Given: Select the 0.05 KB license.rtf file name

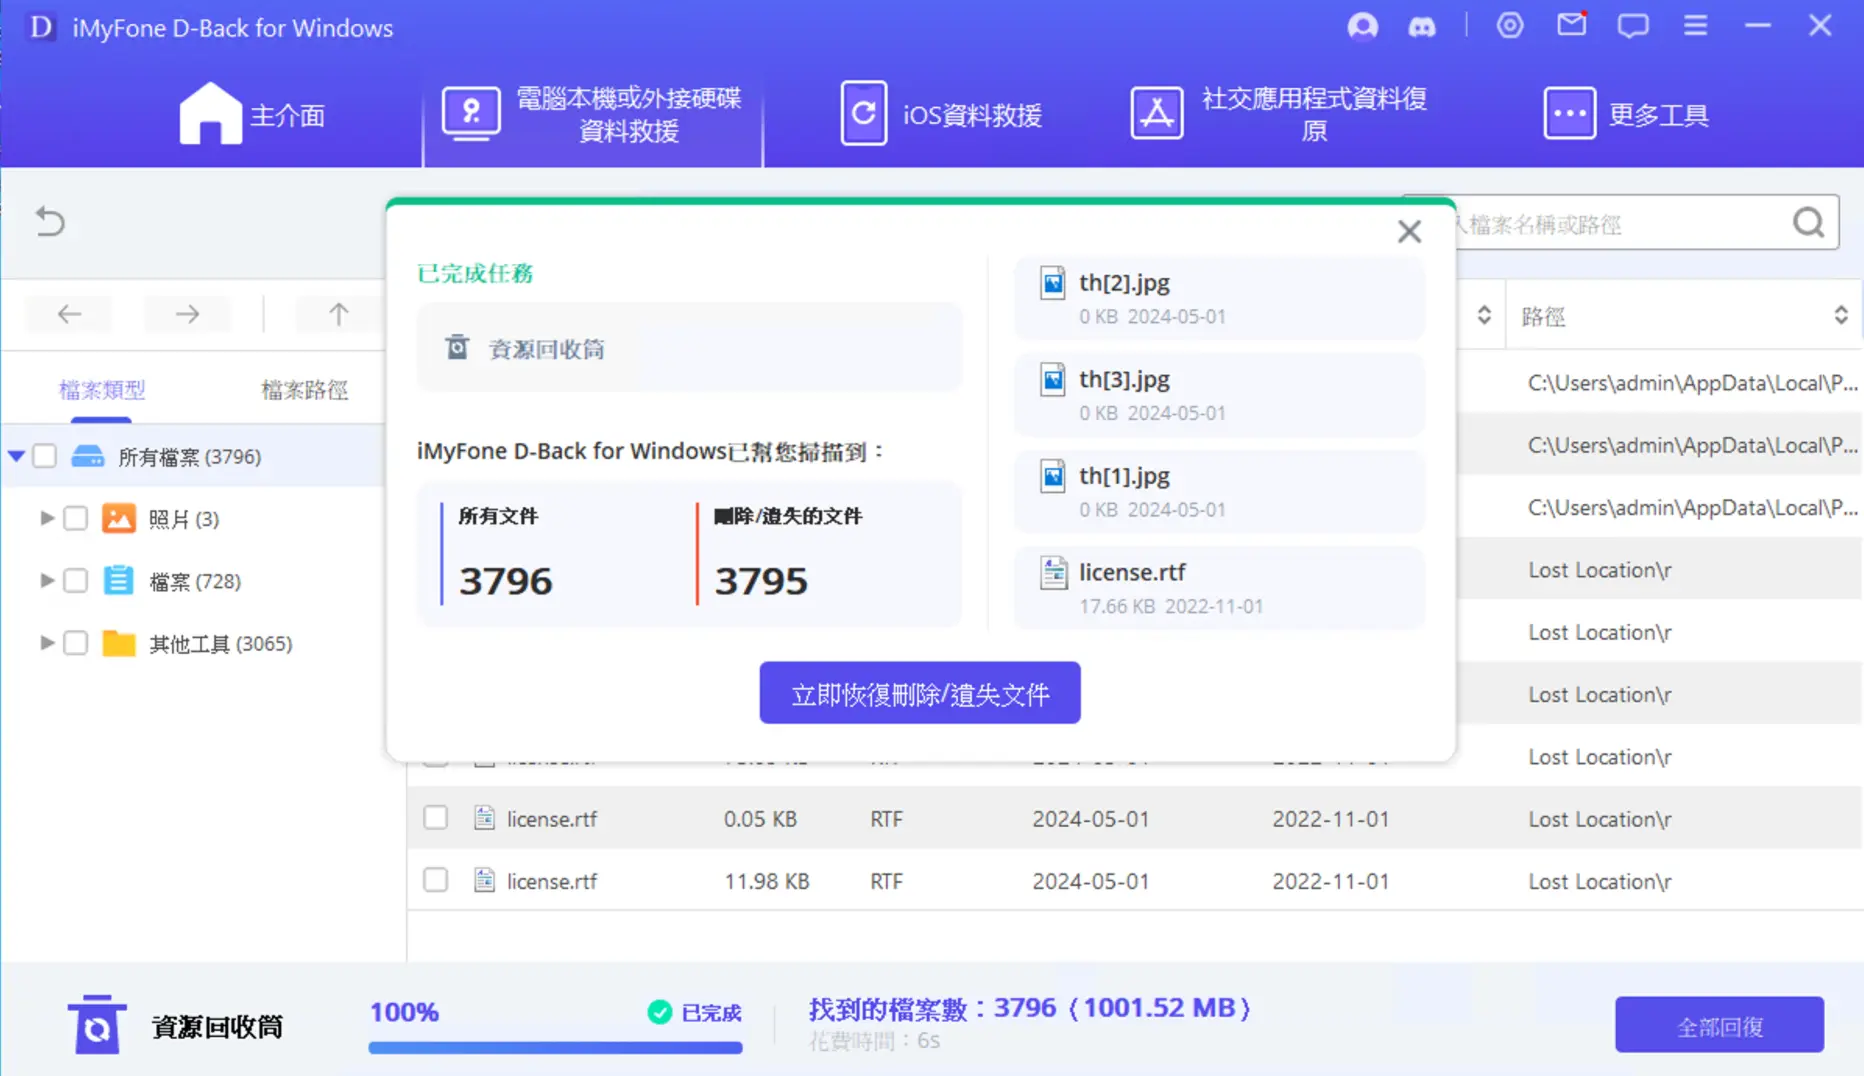Looking at the screenshot, I should tap(551, 818).
